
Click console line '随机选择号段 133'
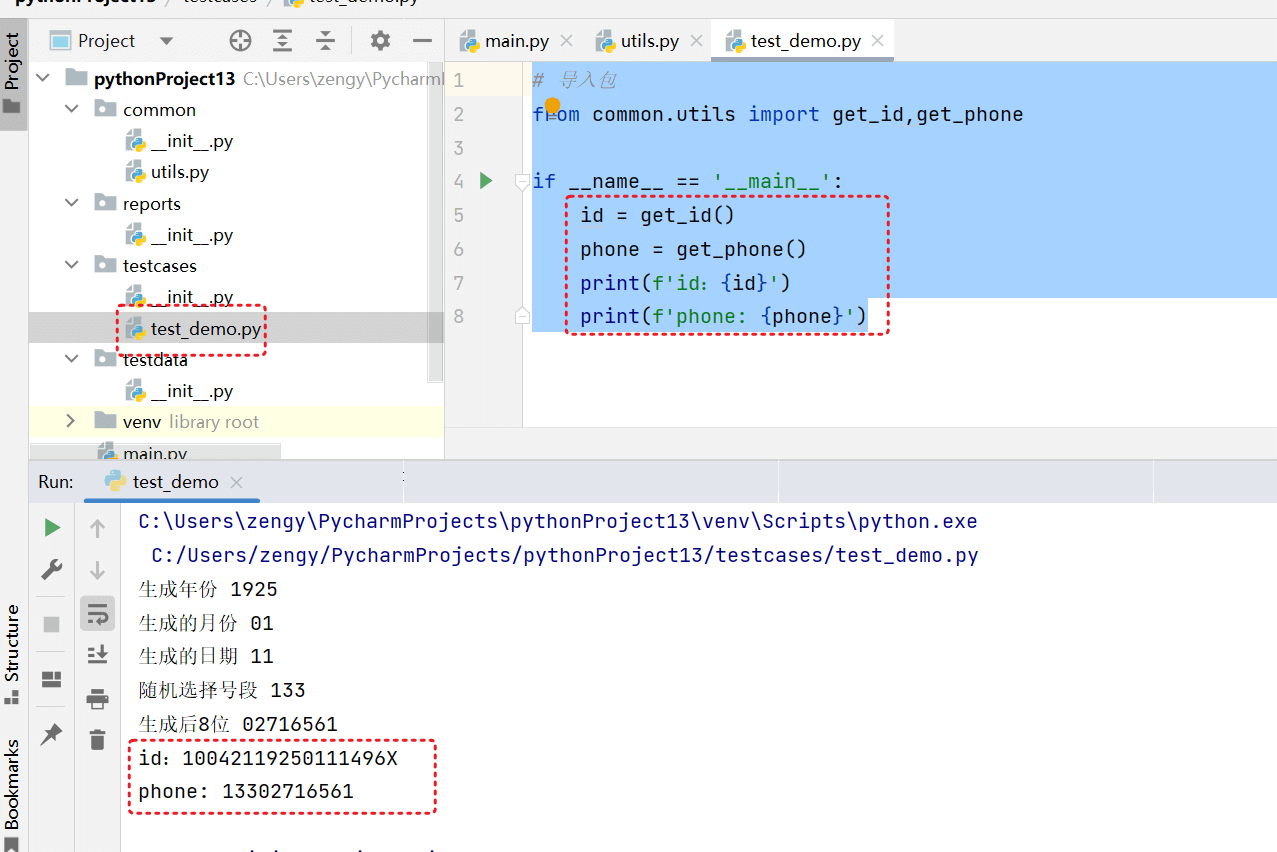[x=222, y=690]
